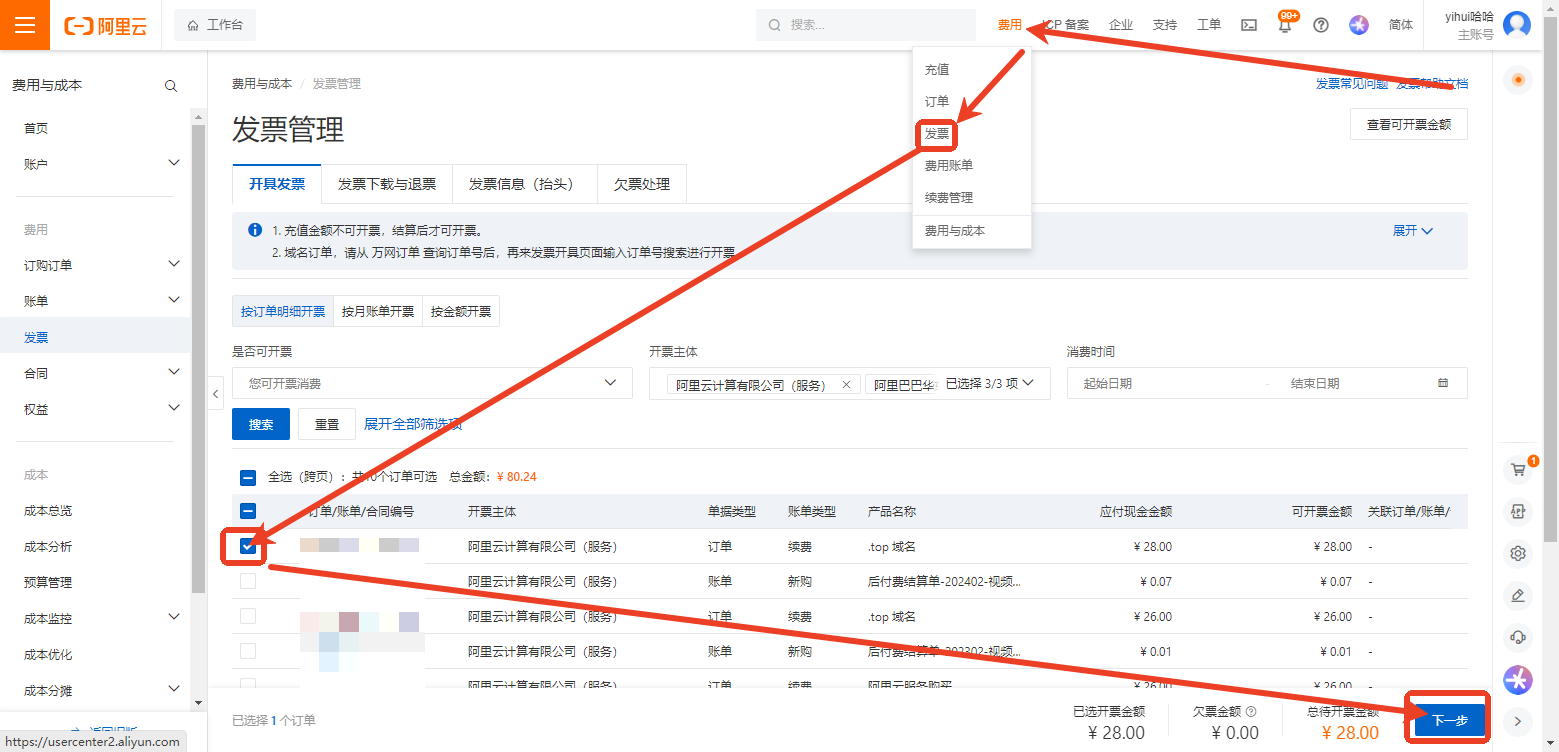
Task: Open 工作台 button
Action: tap(215, 25)
